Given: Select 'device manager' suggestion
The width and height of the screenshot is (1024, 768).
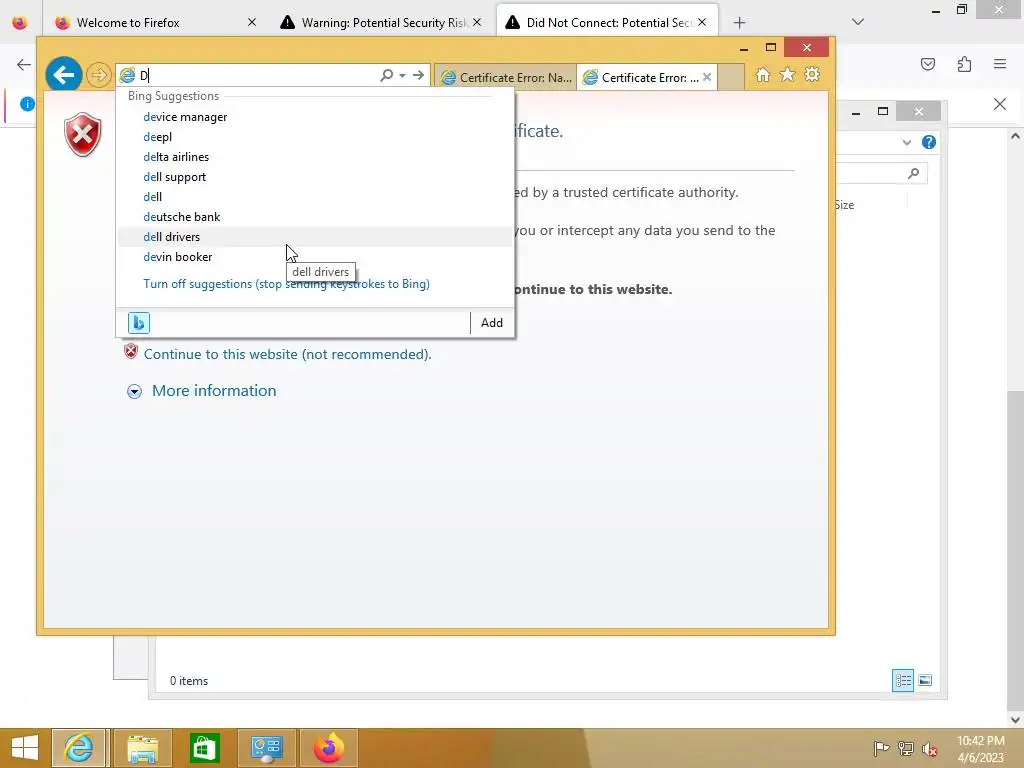Looking at the screenshot, I should 315,117.
